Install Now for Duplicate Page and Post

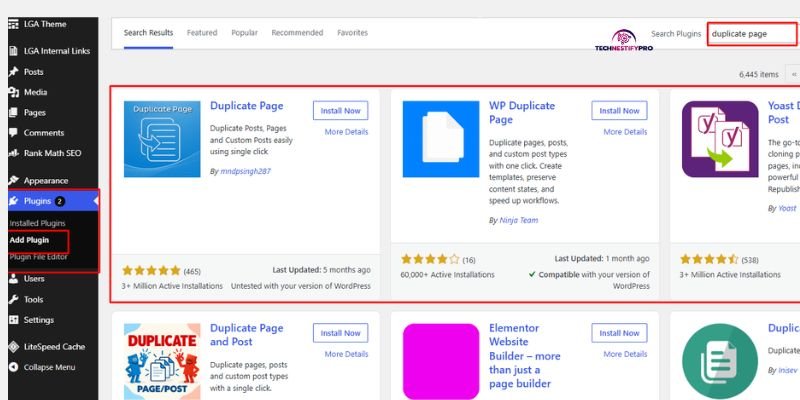340,333
